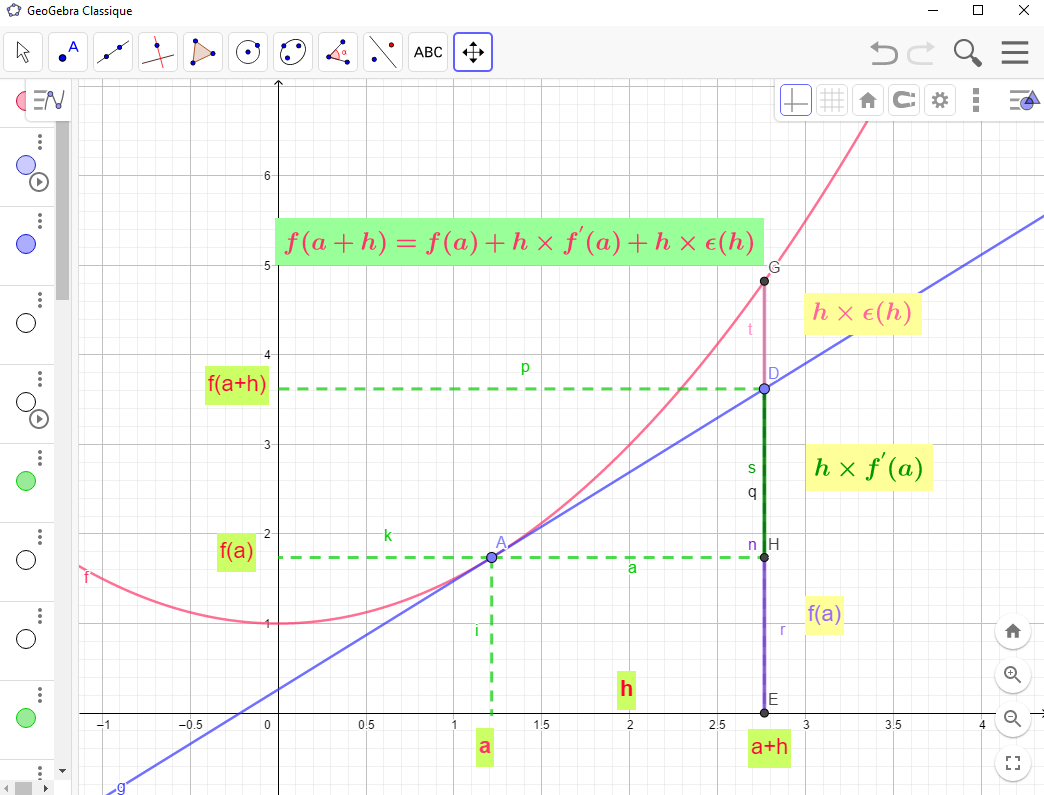Select the Angle tool
The image size is (1044, 795).
(338, 52)
